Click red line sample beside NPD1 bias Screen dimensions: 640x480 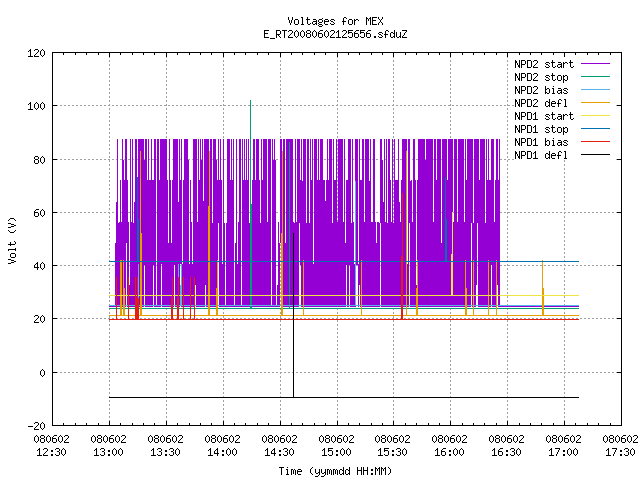596,142
